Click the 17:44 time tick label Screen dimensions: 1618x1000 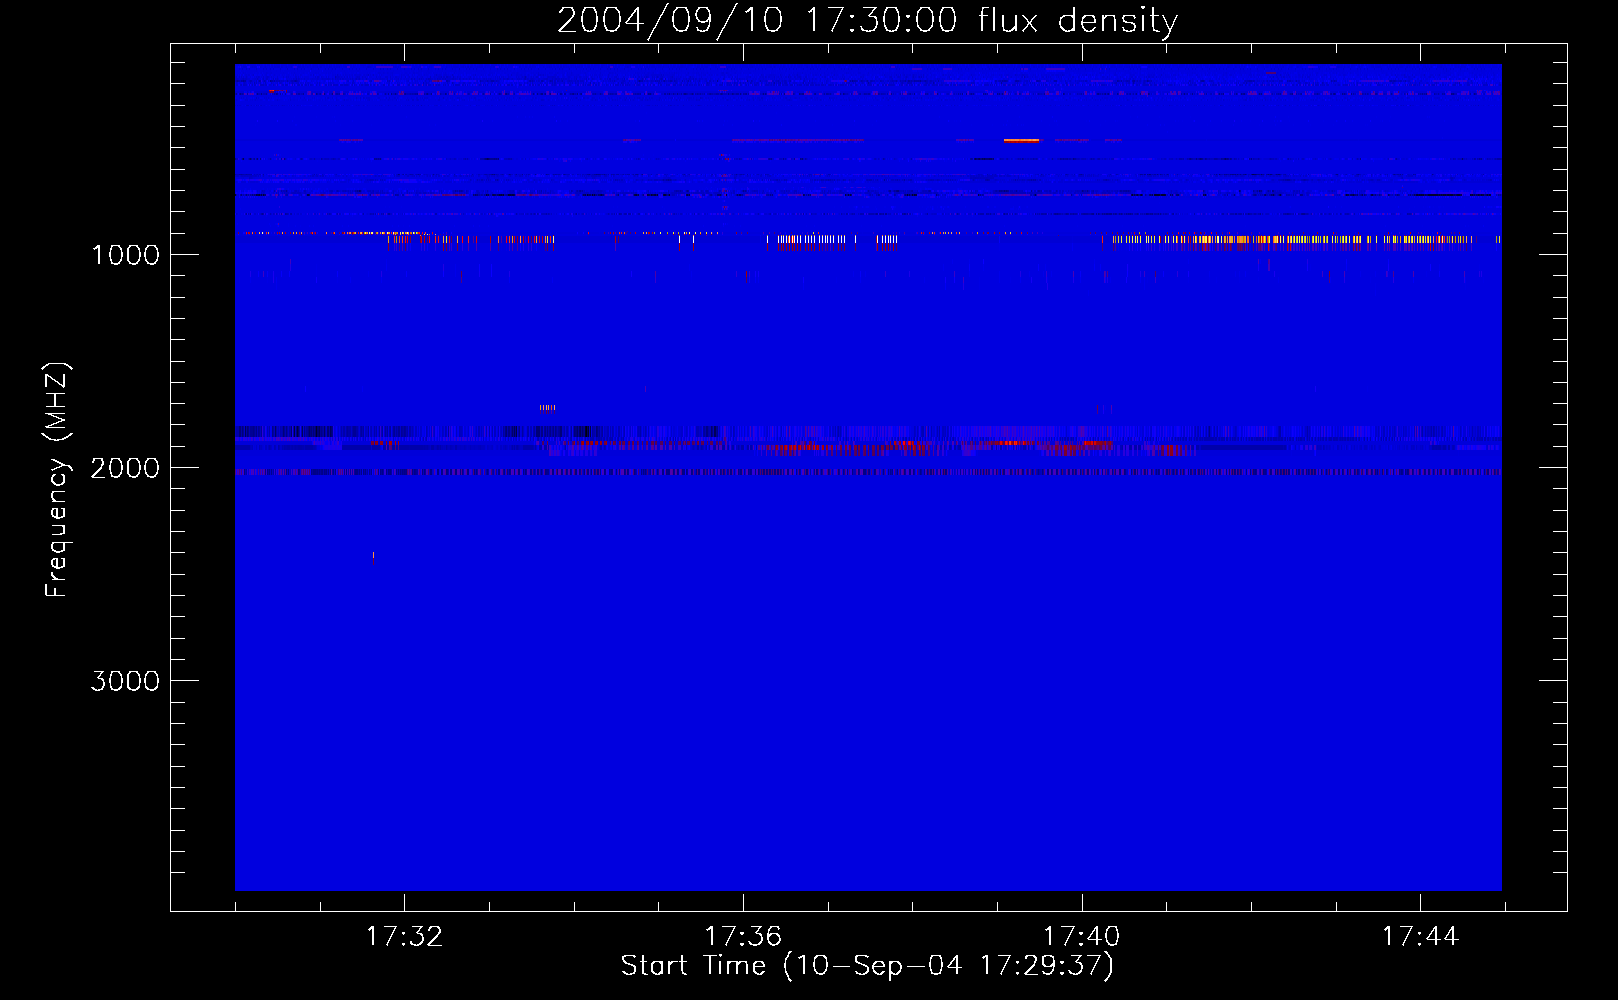click(1420, 937)
